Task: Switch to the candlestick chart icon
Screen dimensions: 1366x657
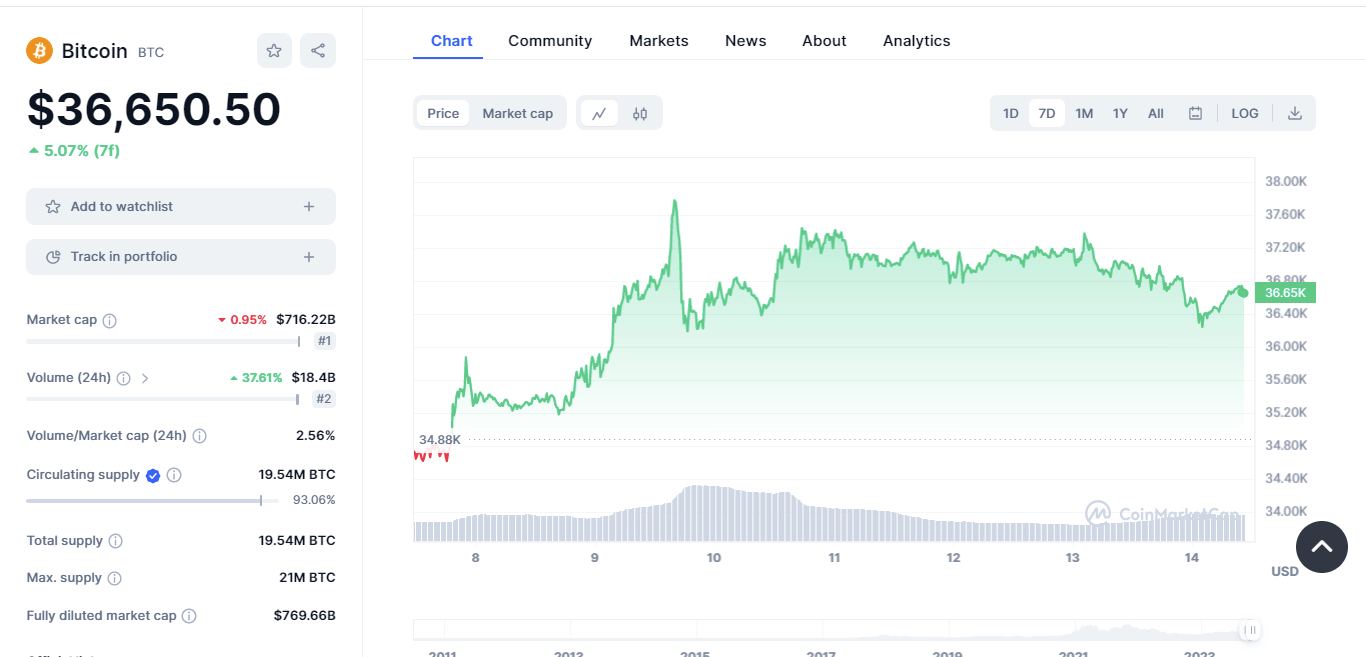Action: coord(640,113)
